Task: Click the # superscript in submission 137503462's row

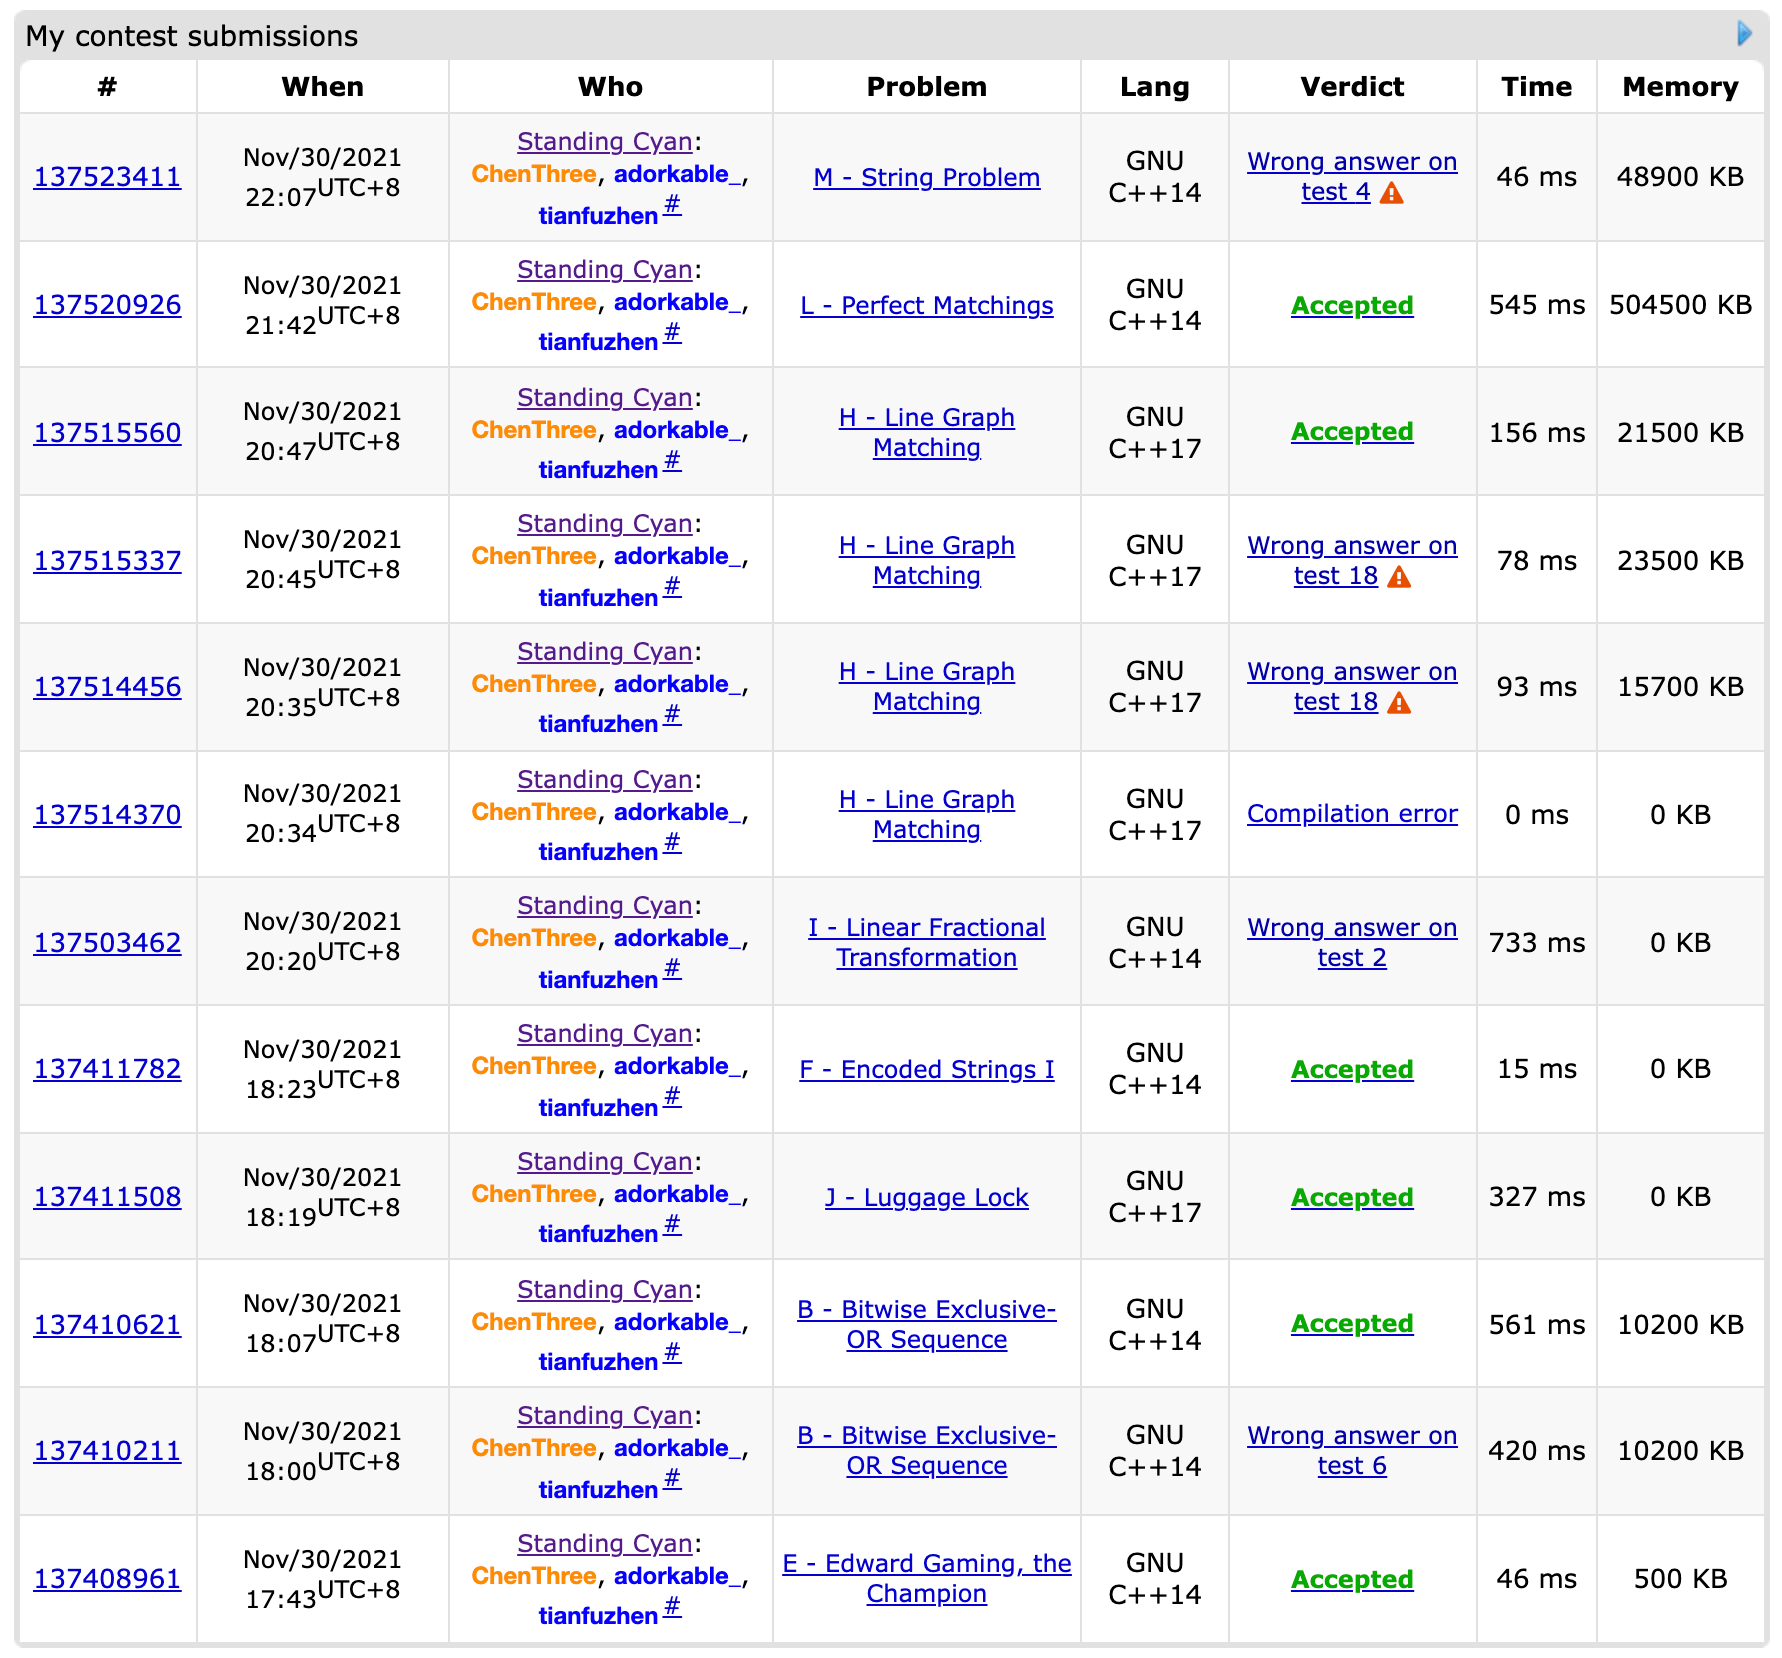Action: pyautogui.click(x=672, y=968)
